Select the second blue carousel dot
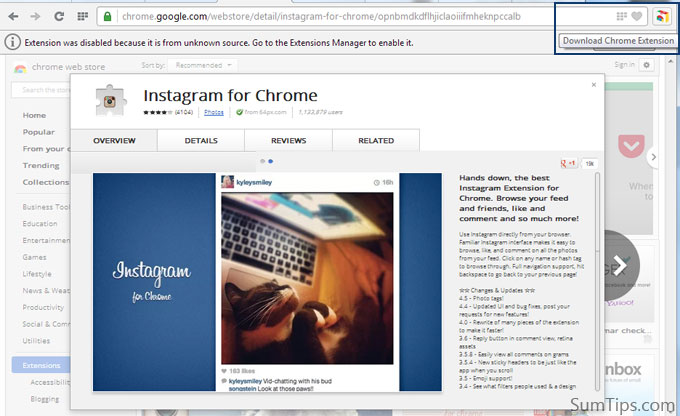This screenshot has height=416, width=680. 271,161
